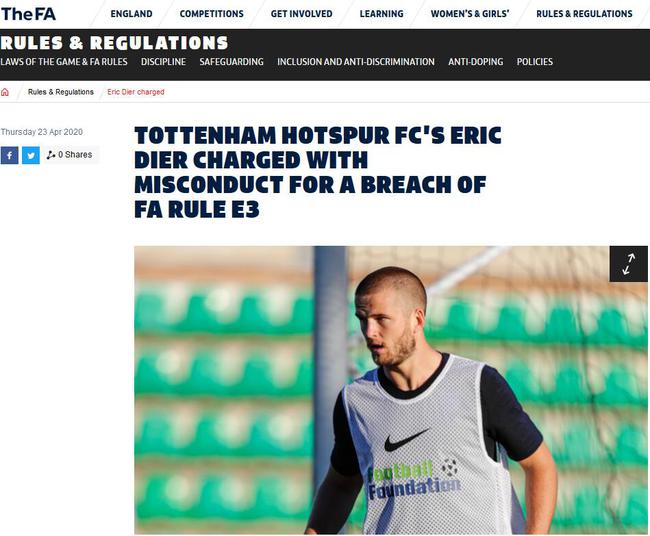650x536 pixels.
Task: Go to Laws of the Game & FA Rules
Action: [64, 62]
